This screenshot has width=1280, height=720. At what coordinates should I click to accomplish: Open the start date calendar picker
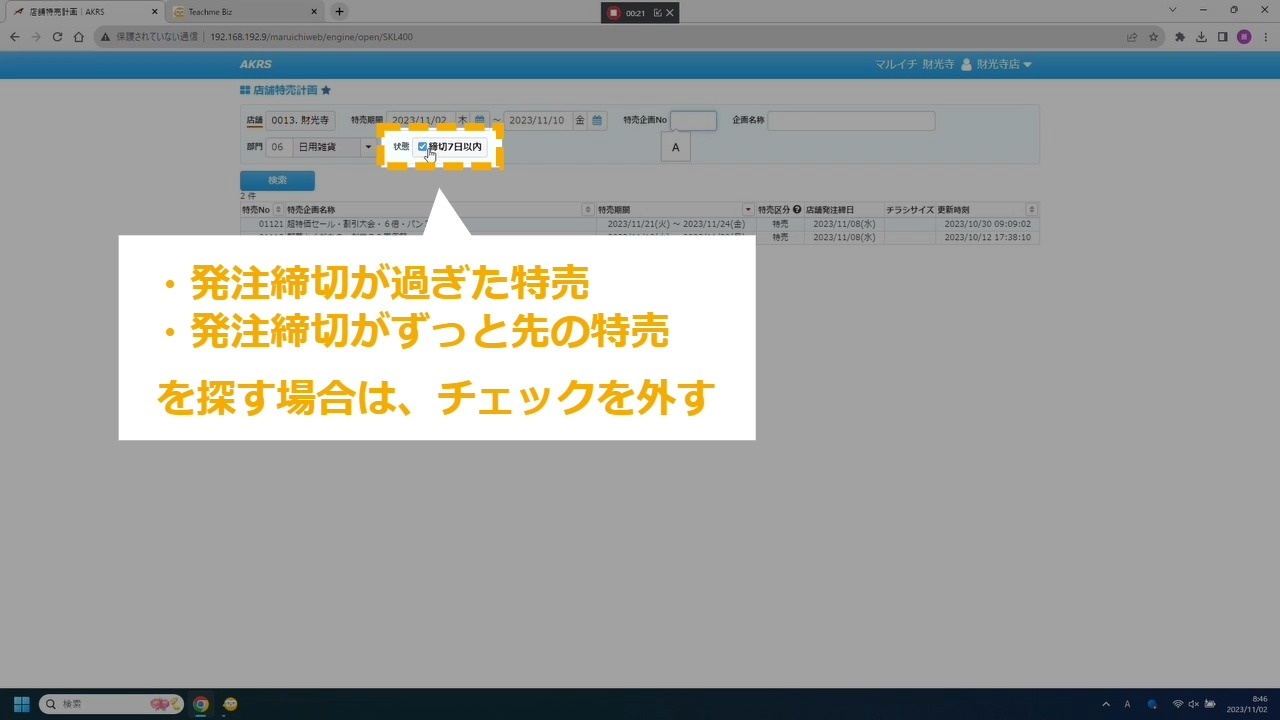click(480, 121)
